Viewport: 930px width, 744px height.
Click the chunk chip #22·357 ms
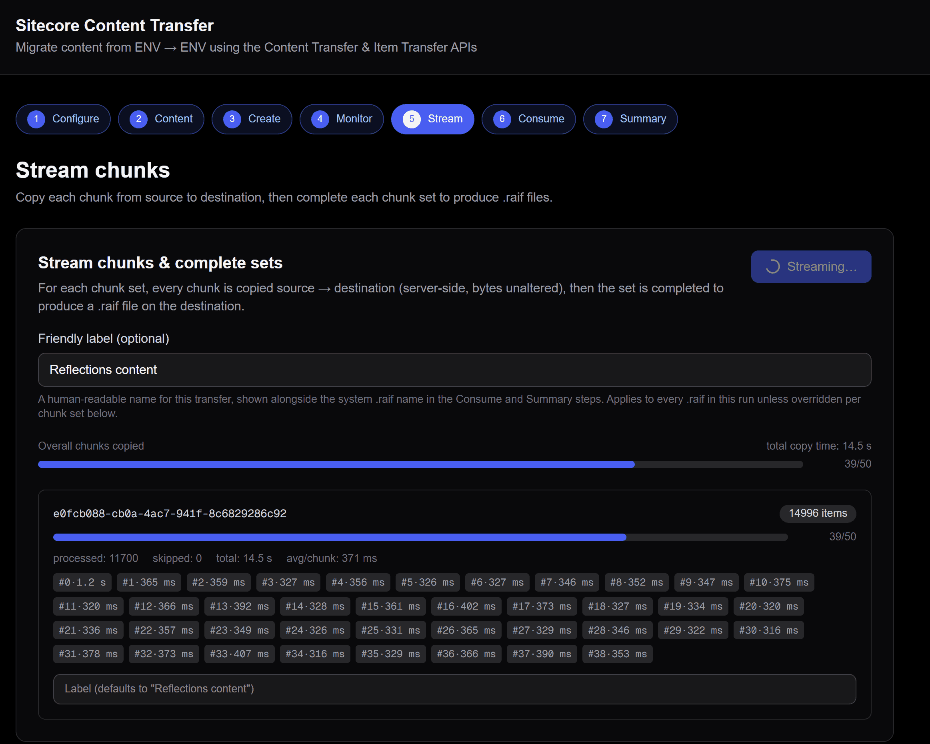[x=164, y=630]
